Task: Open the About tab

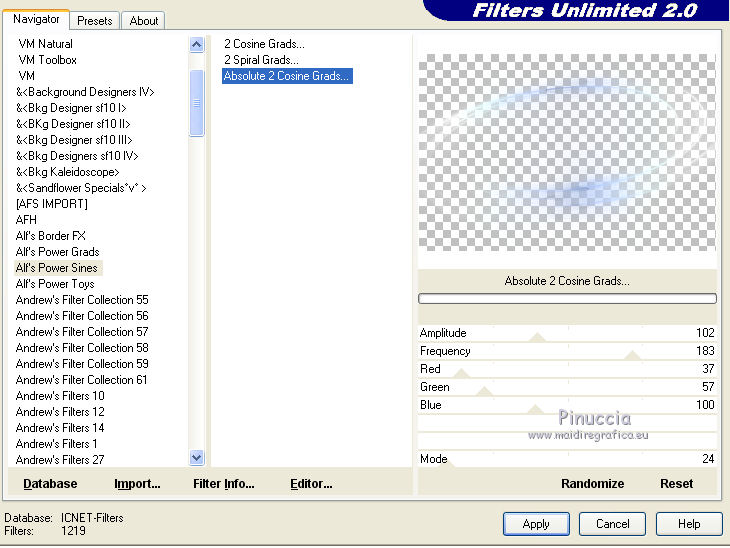Action: [143, 21]
